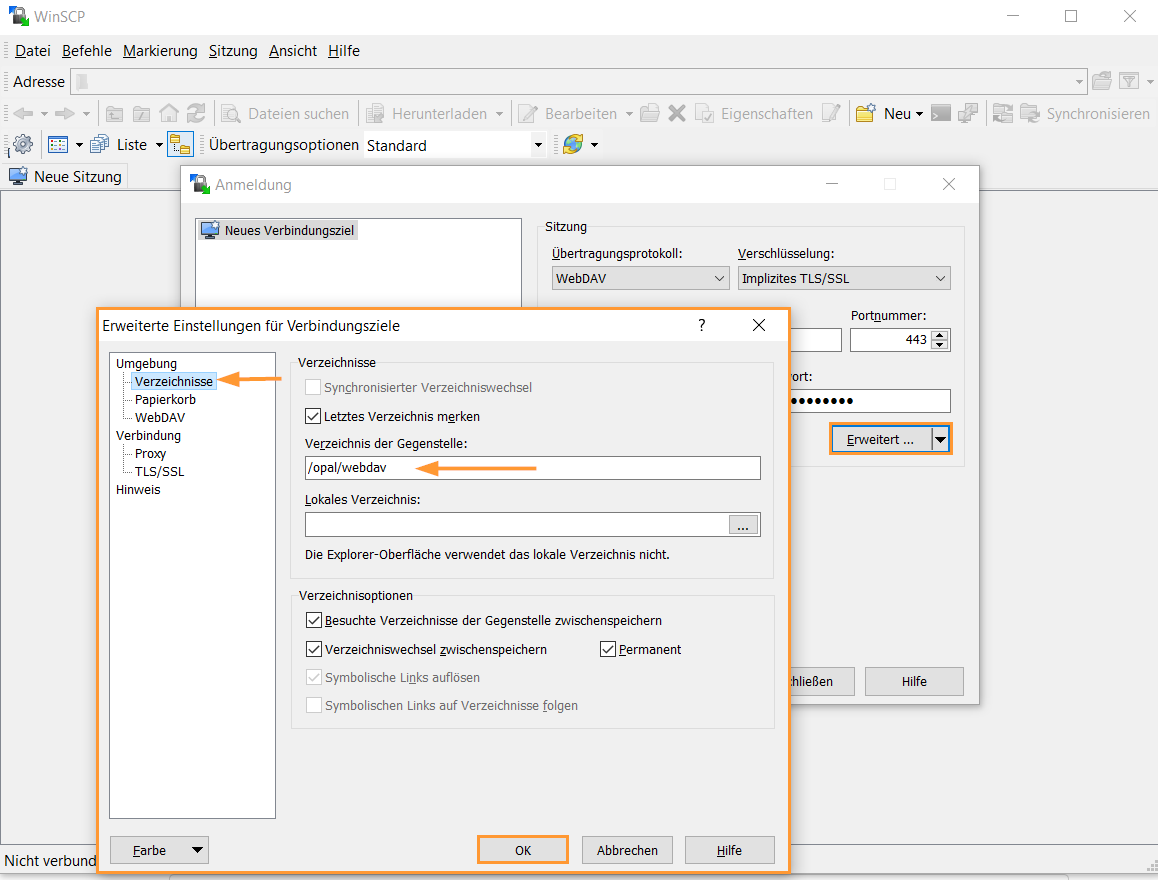Image resolution: width=1158 pixels, height=880 pixels.
Task: Open the Sitzung menu
Action: tap(232, 50)
